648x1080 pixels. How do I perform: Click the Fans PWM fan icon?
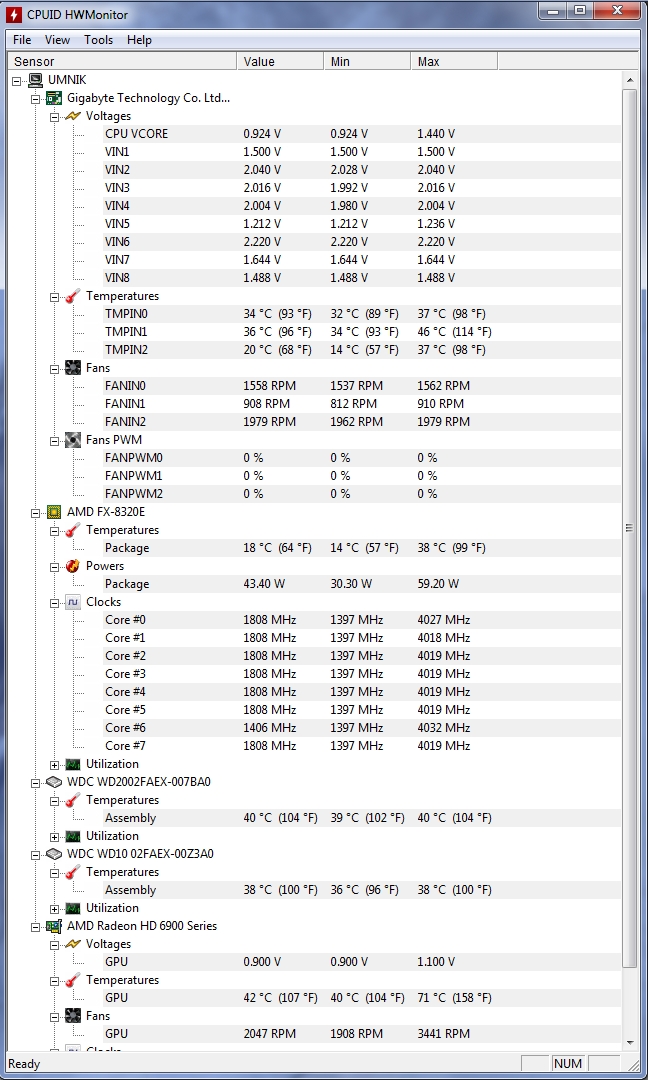(73, 439)
